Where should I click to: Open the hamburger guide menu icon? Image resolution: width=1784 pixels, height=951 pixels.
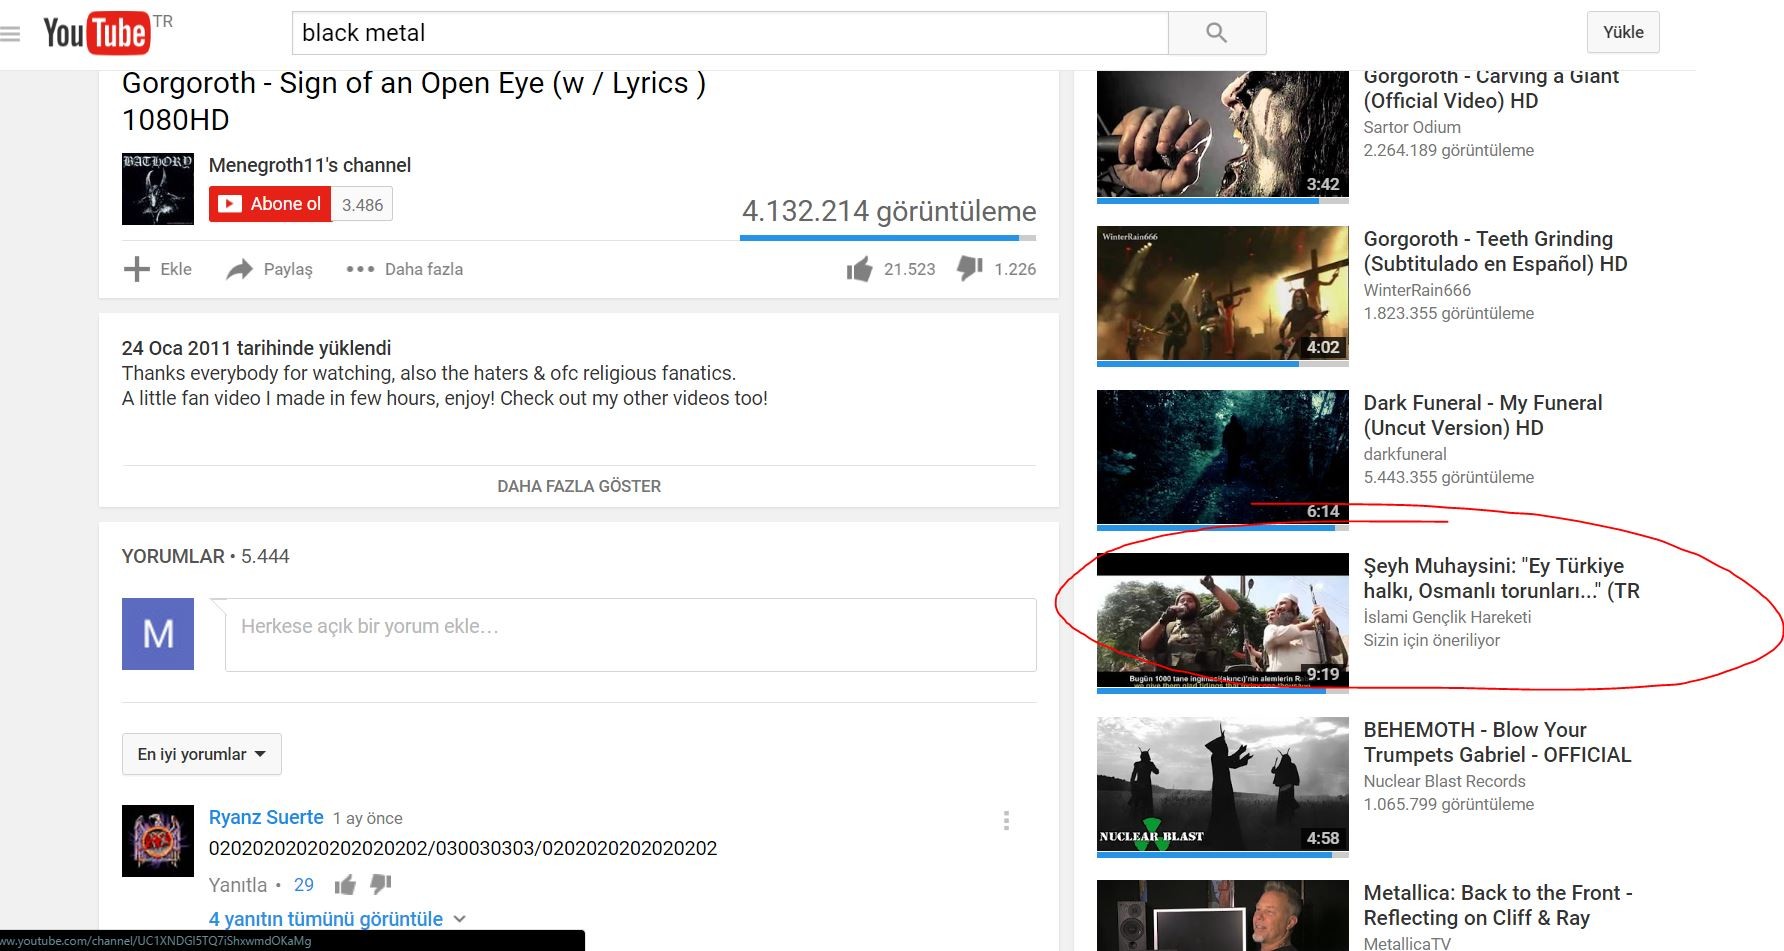[x=10, y=34]
